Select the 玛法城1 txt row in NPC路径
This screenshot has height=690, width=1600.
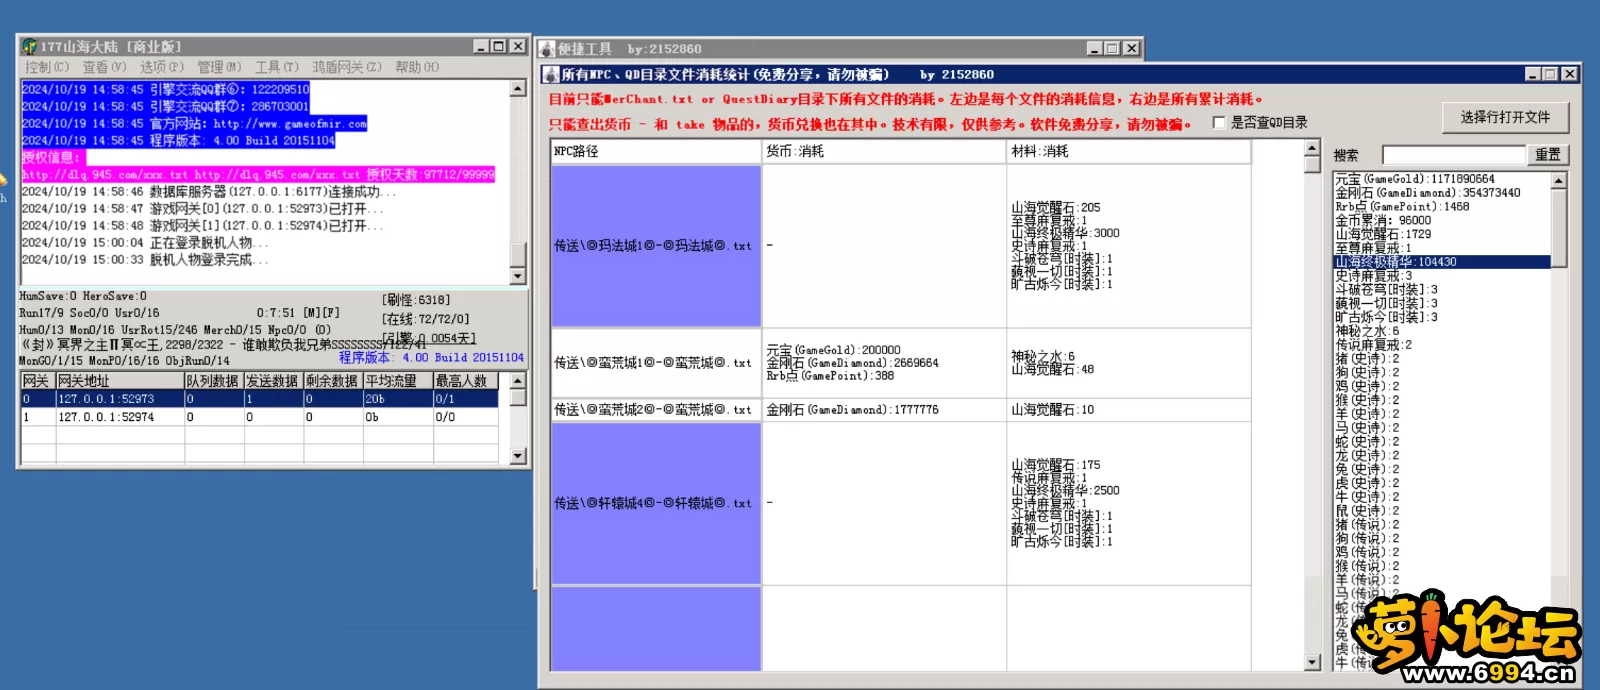[656, 246]
